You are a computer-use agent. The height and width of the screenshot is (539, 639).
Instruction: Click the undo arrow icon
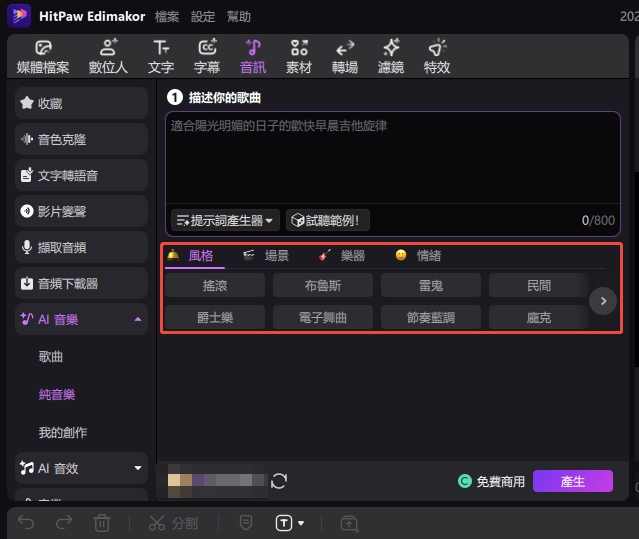pos(26,523)
